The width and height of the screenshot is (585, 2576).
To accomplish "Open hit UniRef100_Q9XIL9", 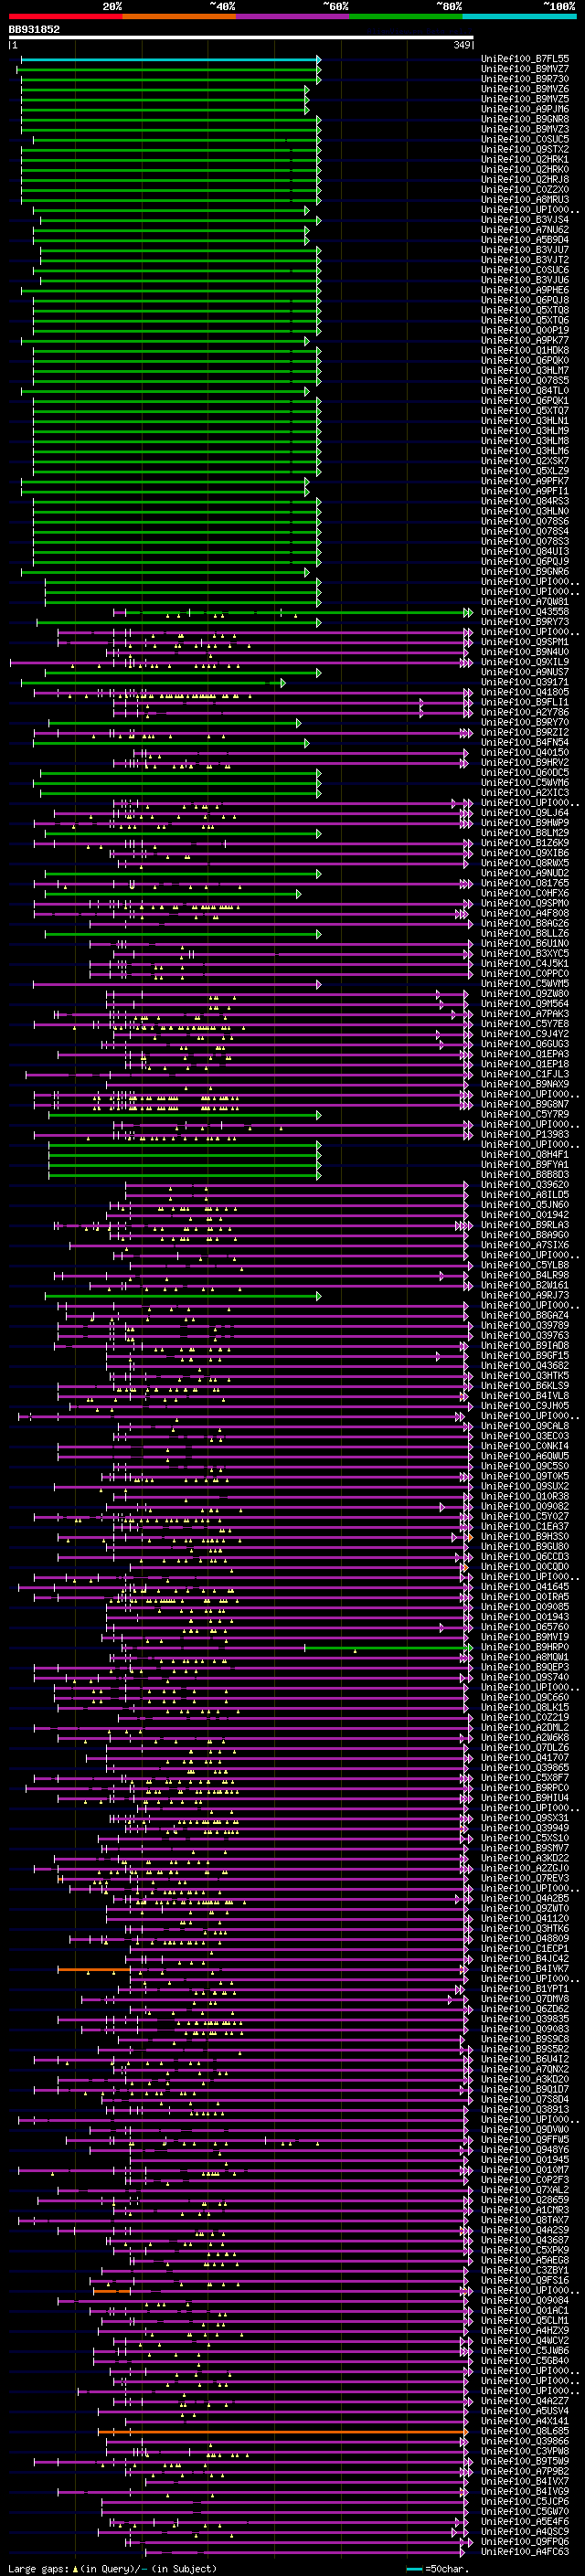I will pyautogui.click(x=525, y=662).
